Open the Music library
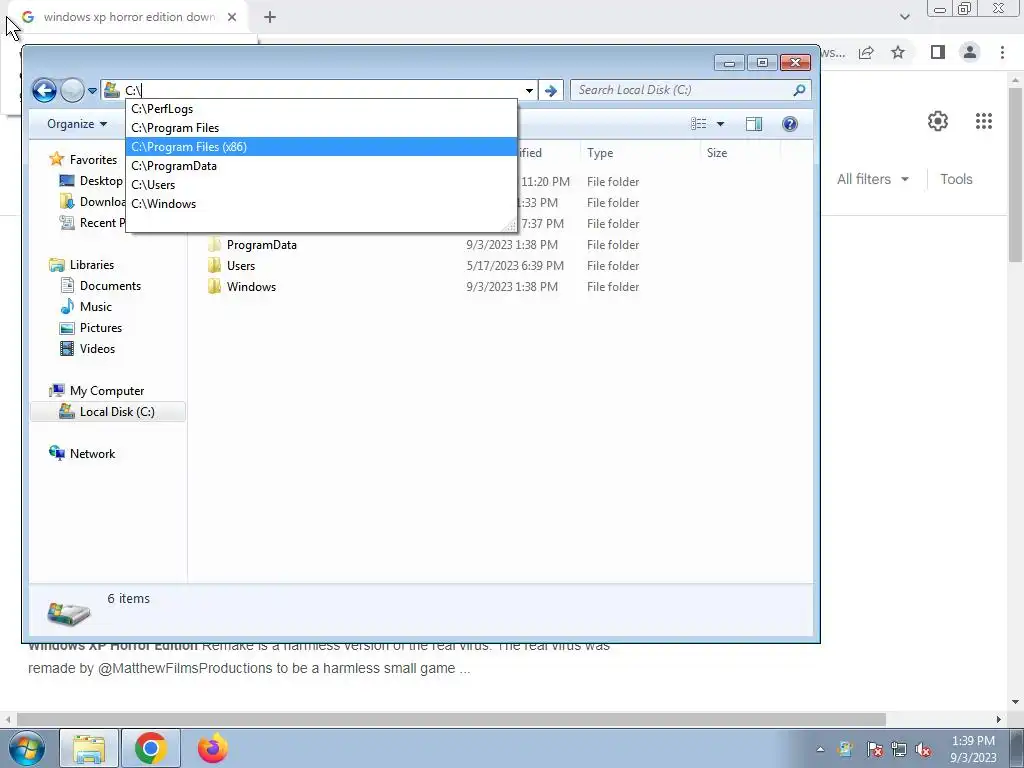This screenshot has width=1024, height=768. pos(95,306)
